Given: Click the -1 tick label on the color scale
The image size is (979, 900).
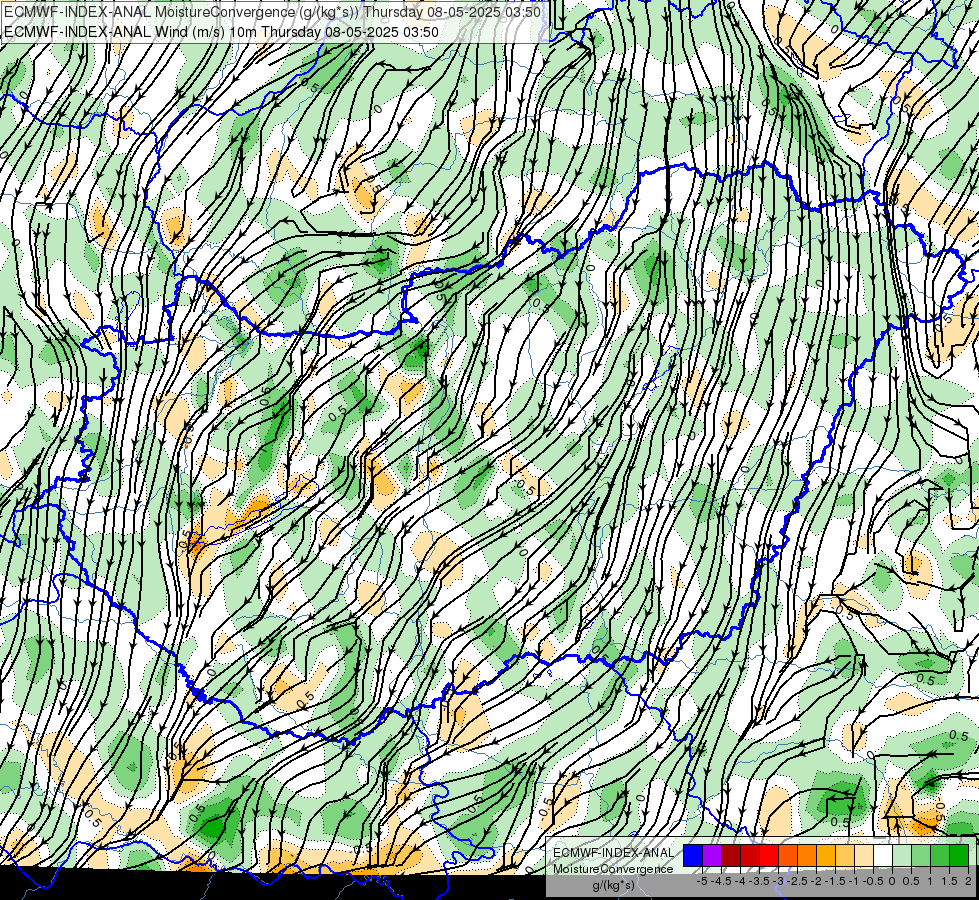Looking at the screenshot, I should pos(854,881).
